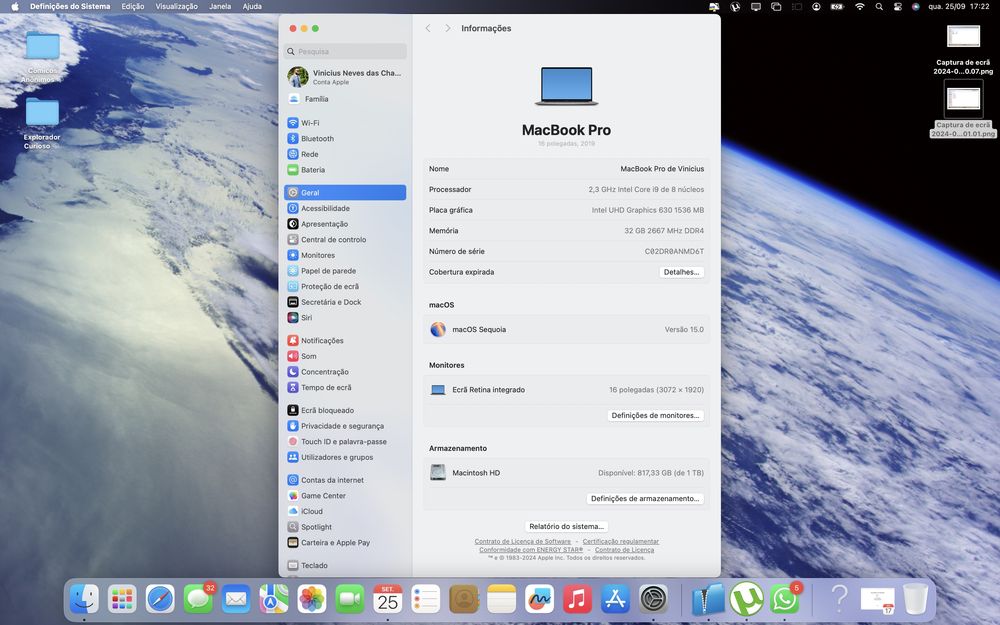Open Tempo de ecrã settings
Image resolution: width=1000 pixels, height=625 pixels.
(345, 387)
